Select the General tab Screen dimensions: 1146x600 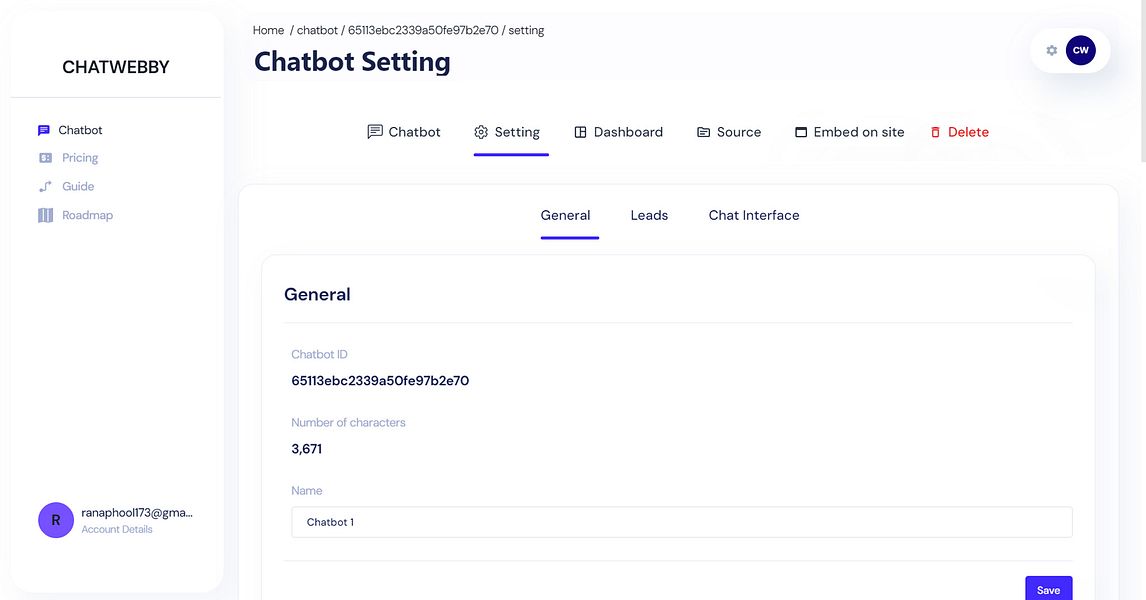click(566, 215)
